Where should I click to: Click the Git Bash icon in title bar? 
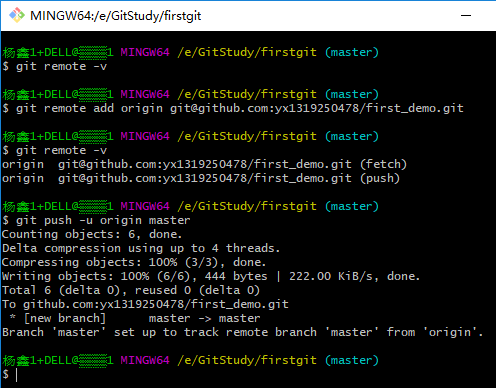[17, 15]
